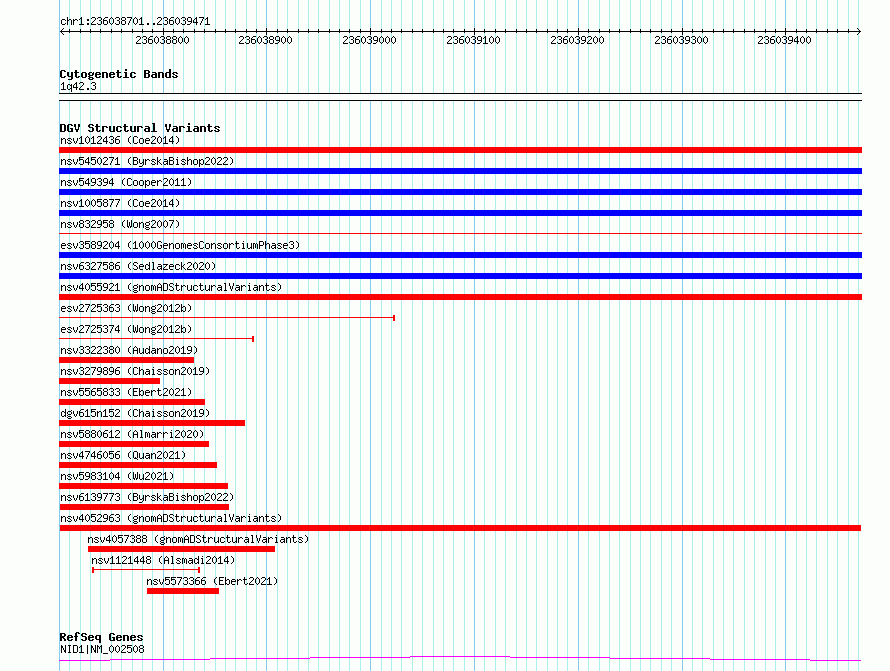
Task: Click ruler position 236039100
Action: [x=473, y=40]
